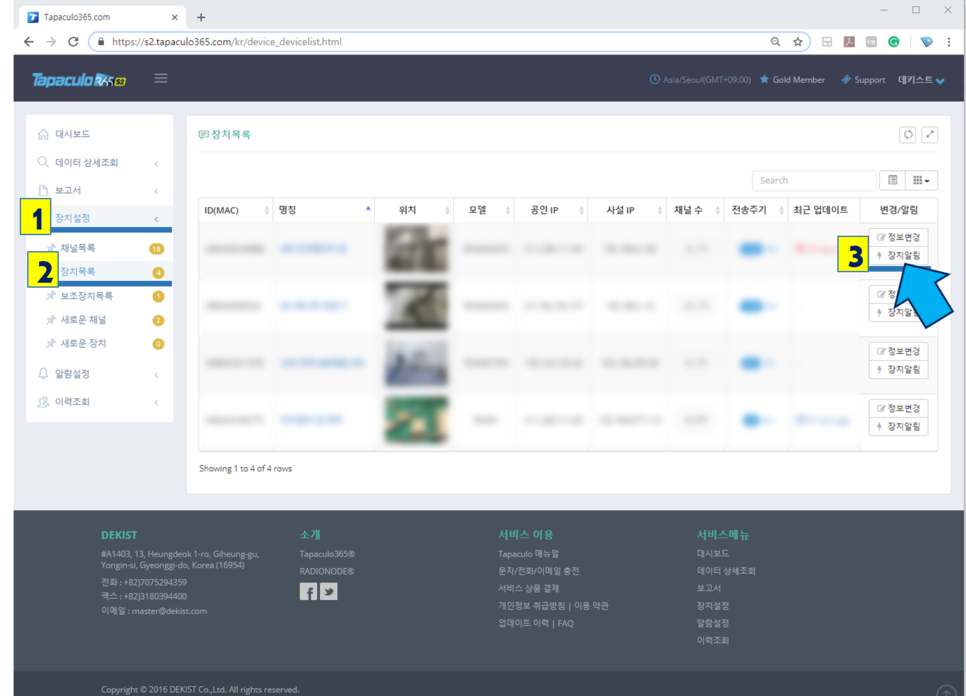Sort the table by 명칭 column
The width and height of the screenshot is (966, 696).
pos(323,210)
